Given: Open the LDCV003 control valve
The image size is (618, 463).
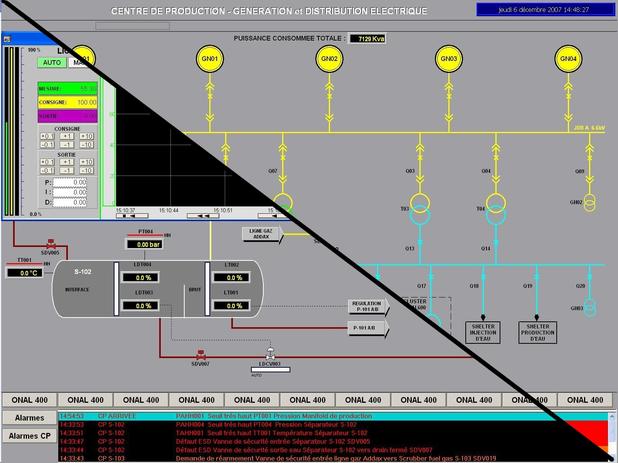Looking at the screenshot, I should coord(268,354).
